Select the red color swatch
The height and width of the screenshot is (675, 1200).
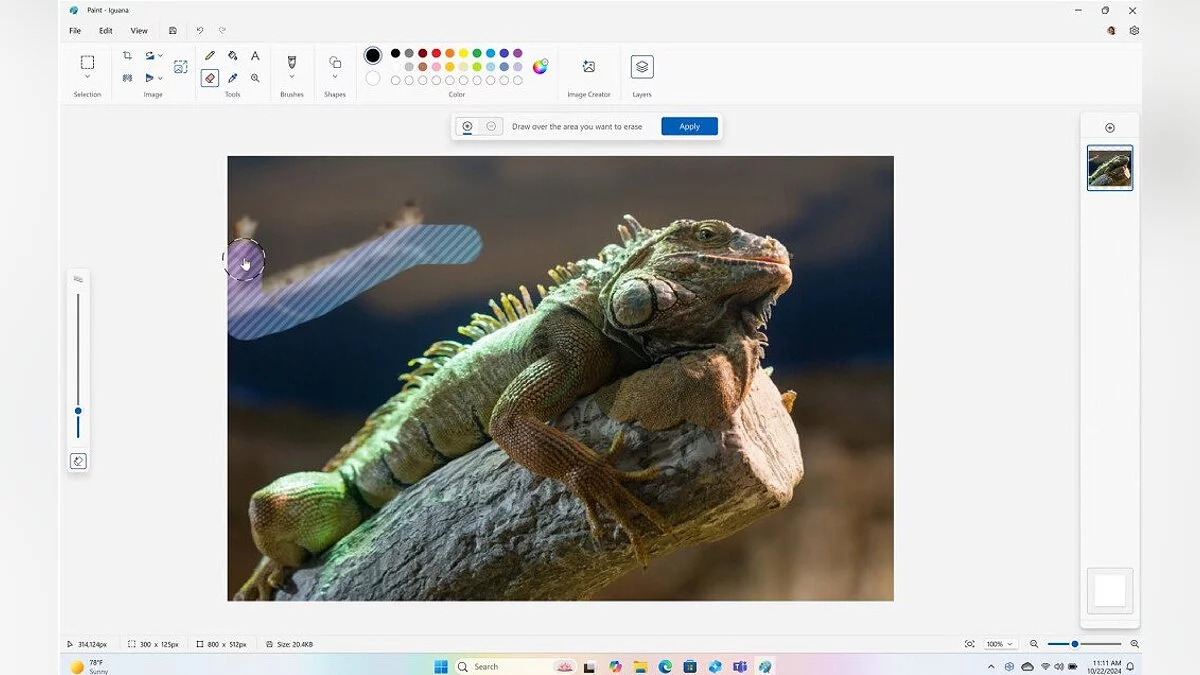(436, 53)
